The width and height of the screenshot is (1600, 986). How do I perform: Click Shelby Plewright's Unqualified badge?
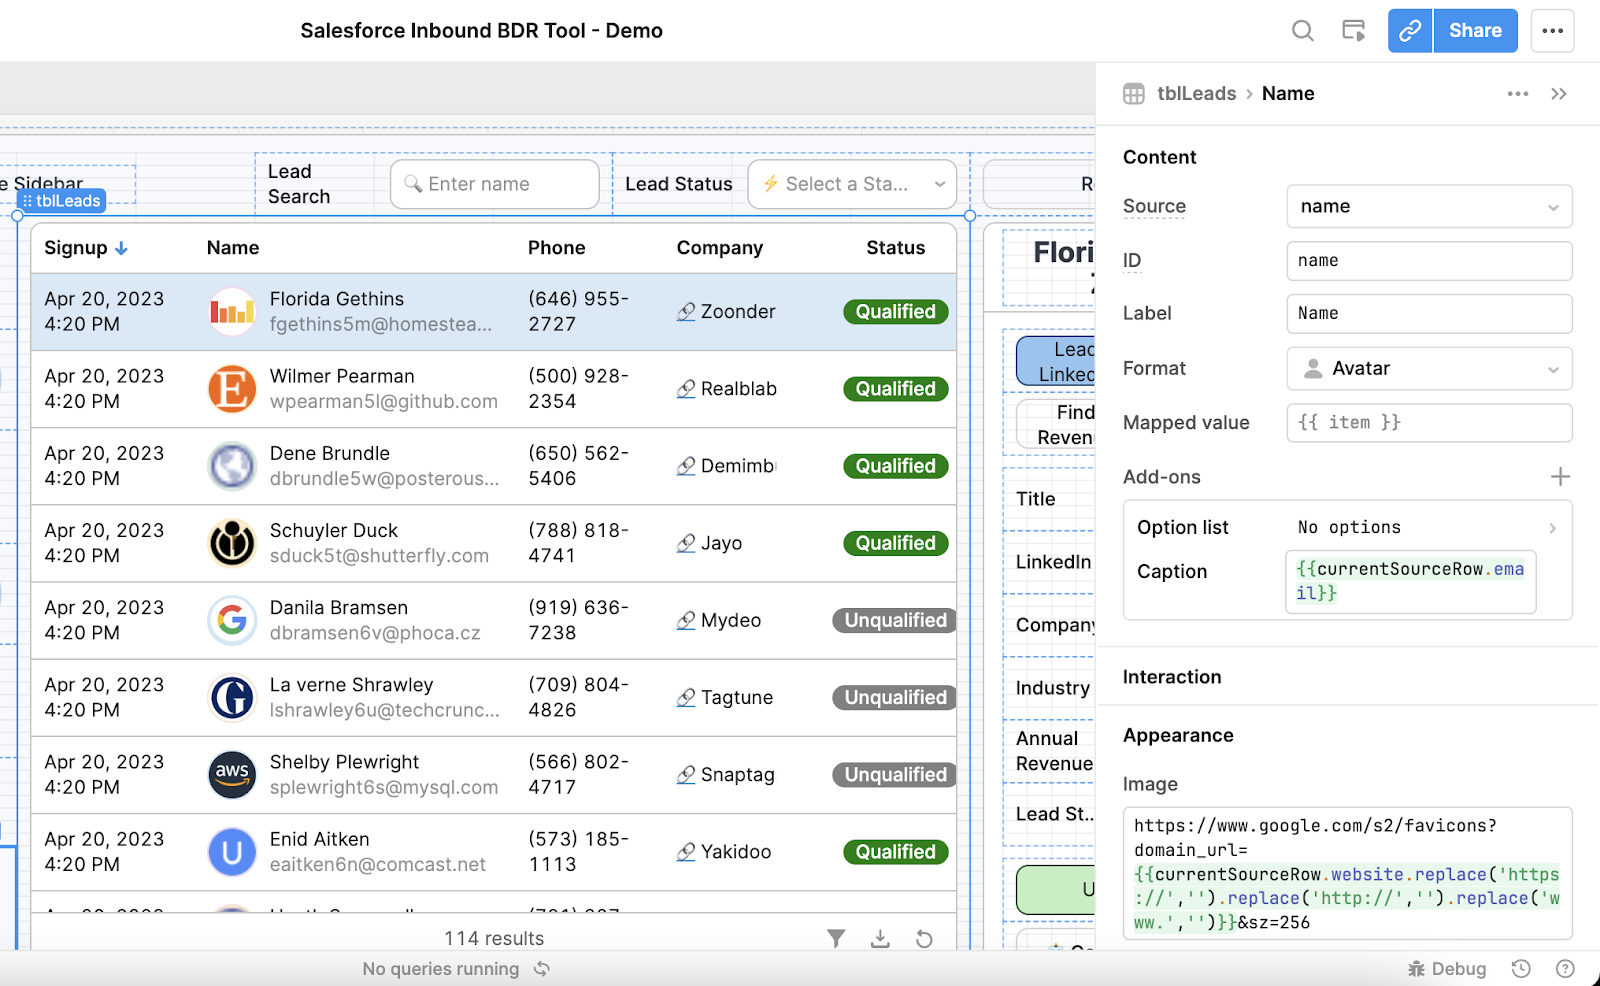(x=894, y=774)
